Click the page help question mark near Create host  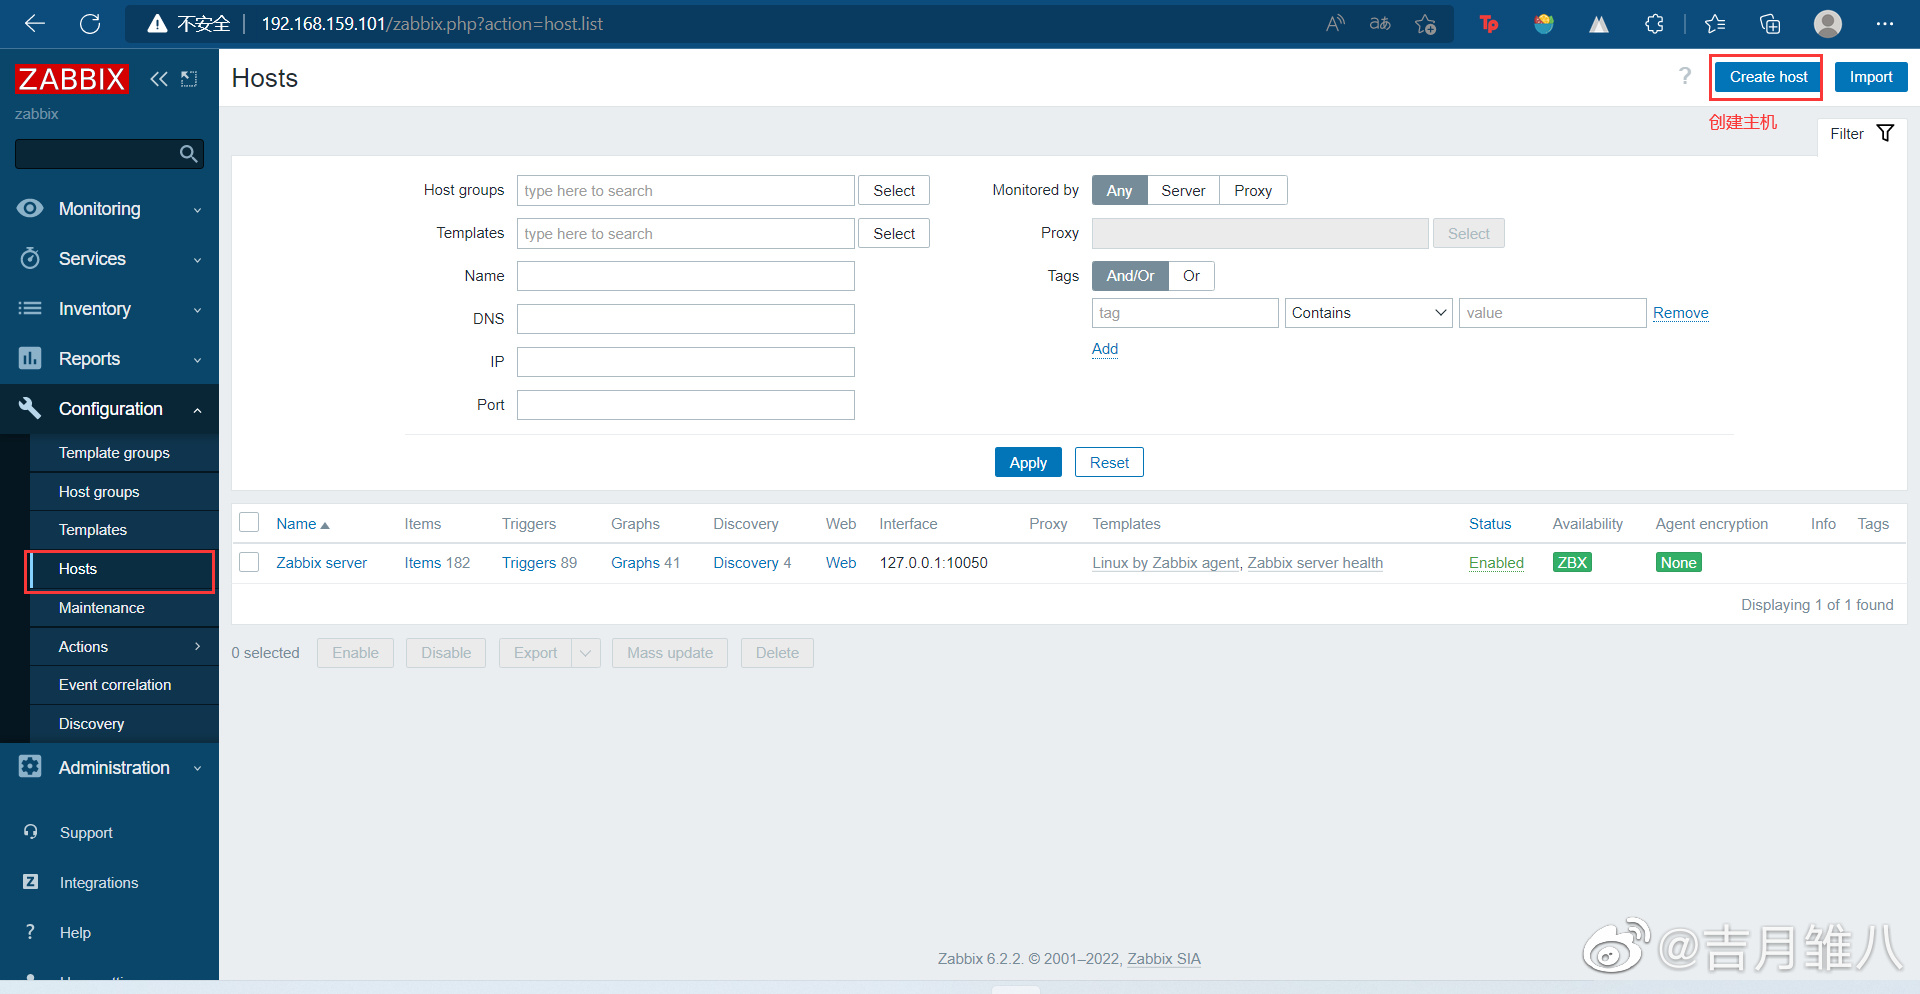click(1685, 77)
